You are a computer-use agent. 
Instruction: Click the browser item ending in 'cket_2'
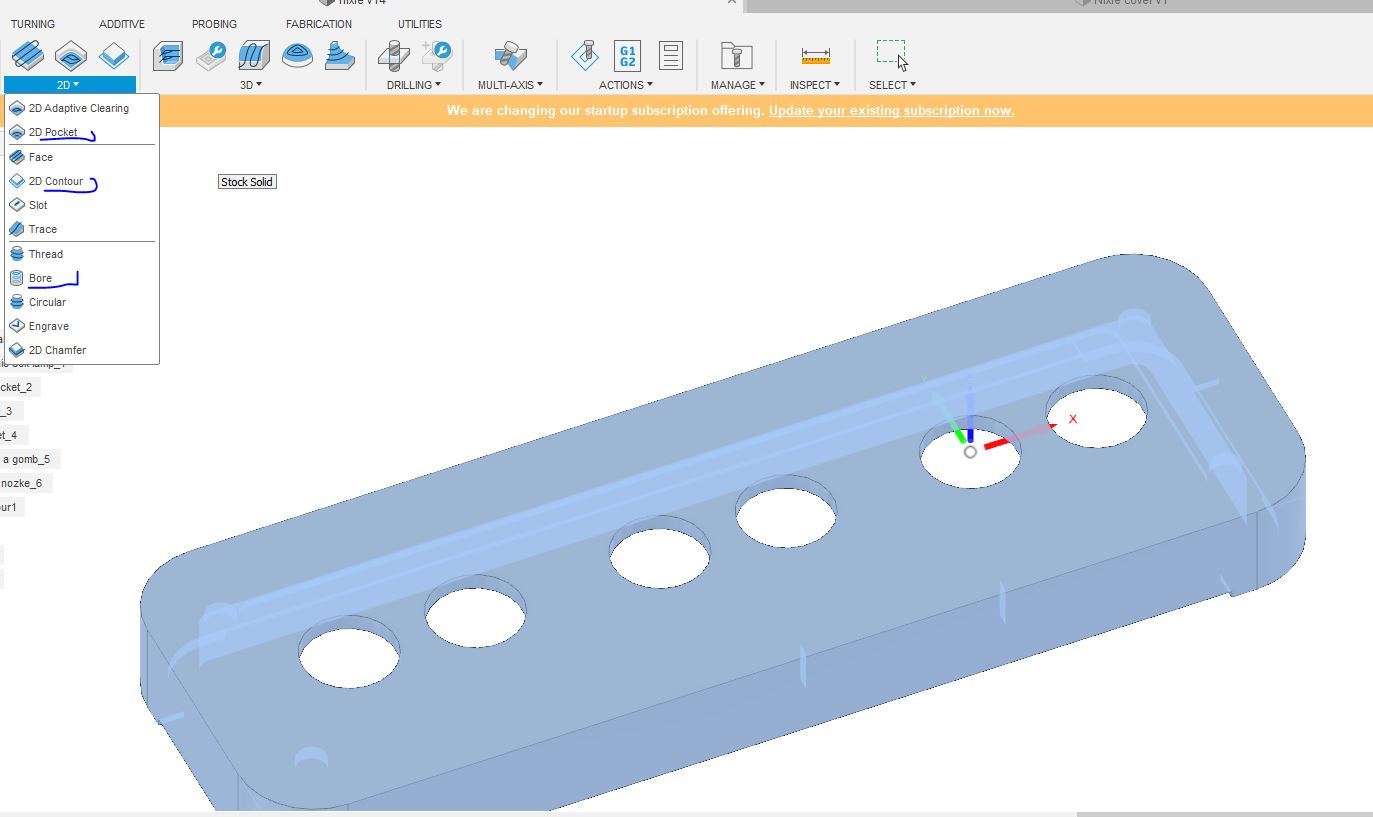(x=19, y=387)
